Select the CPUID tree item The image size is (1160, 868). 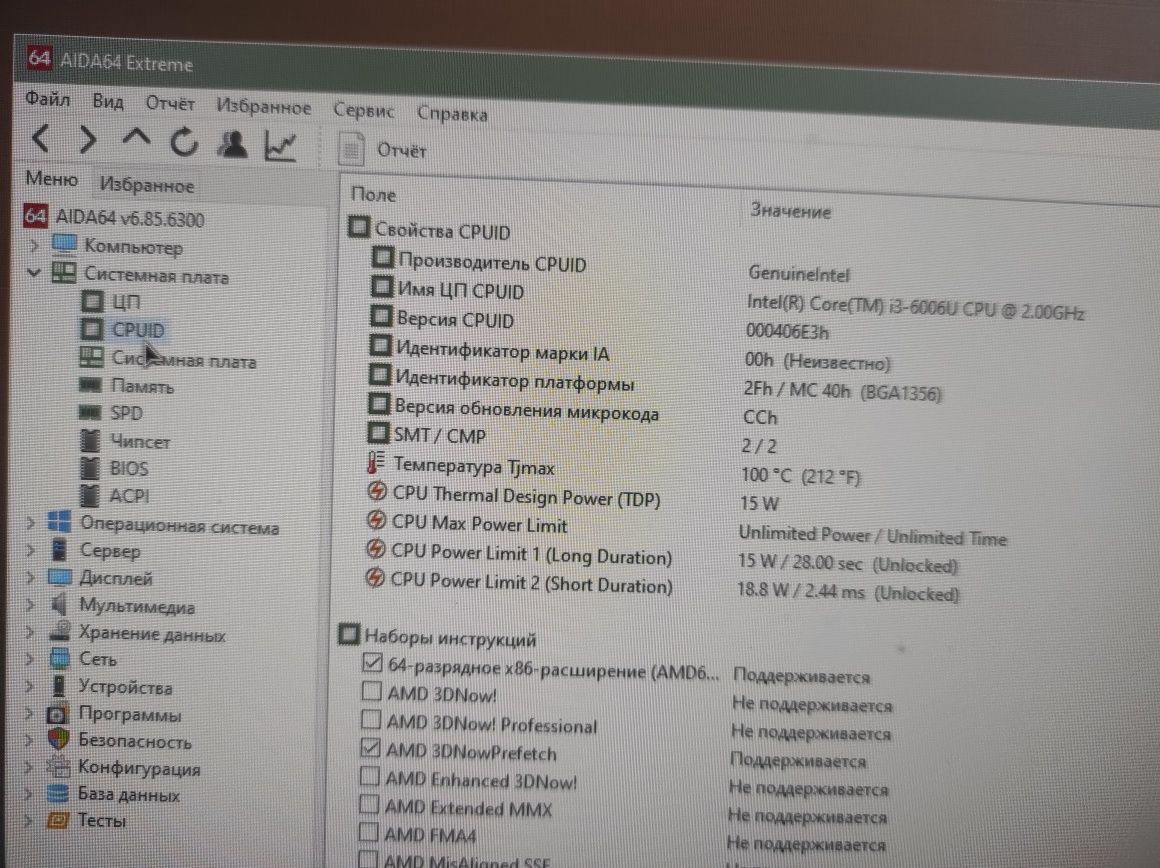(x=123, y=329)
